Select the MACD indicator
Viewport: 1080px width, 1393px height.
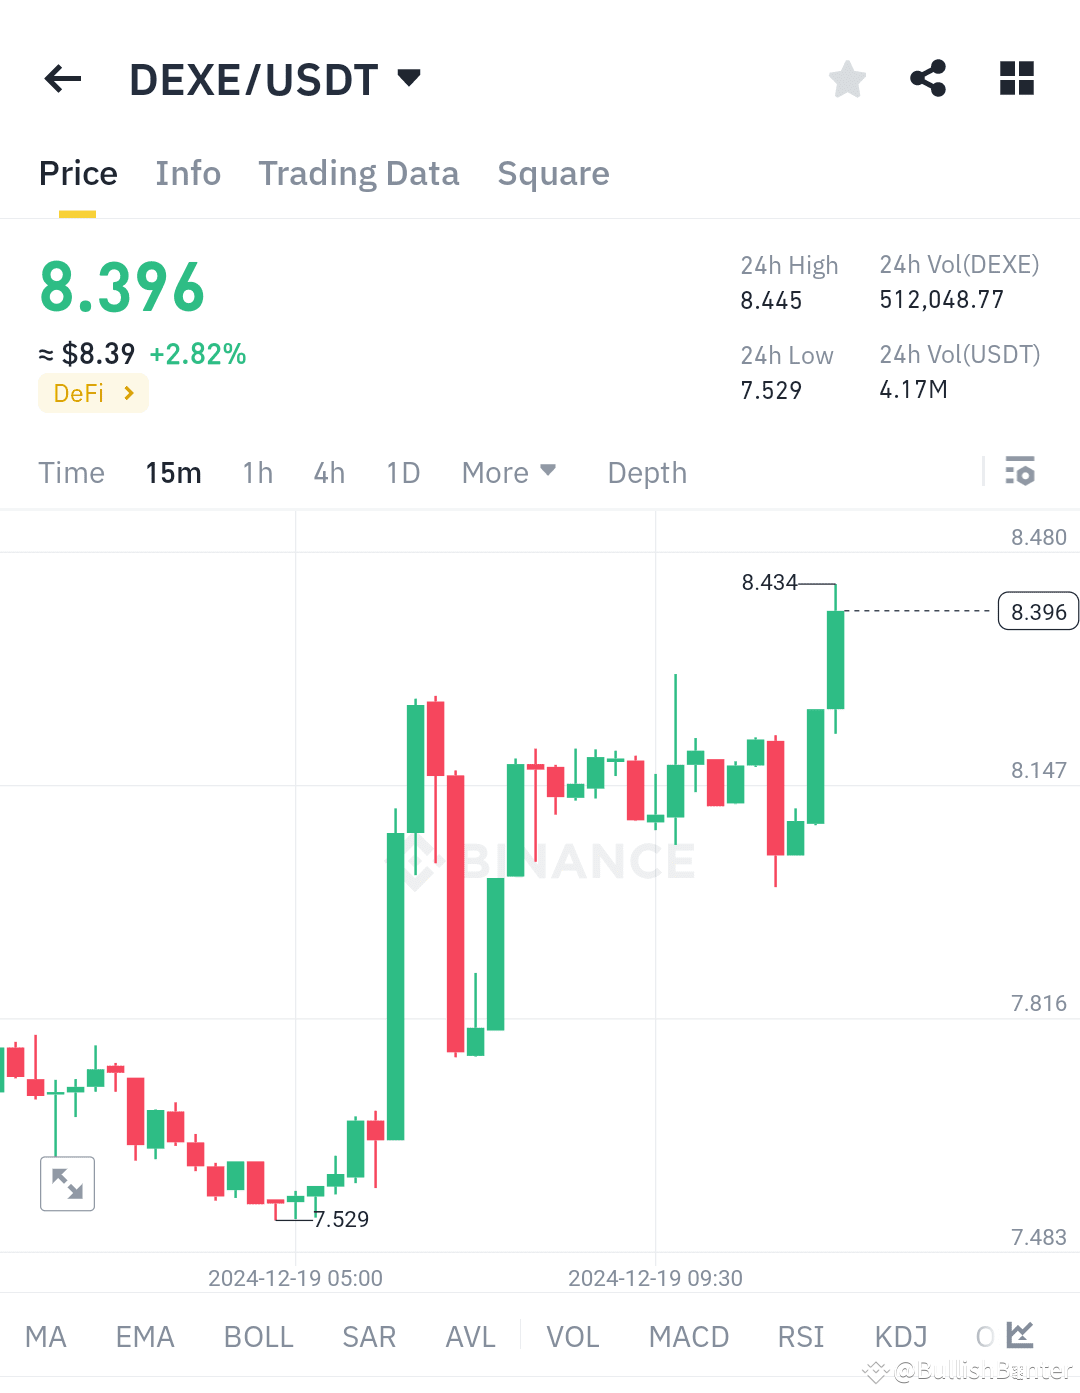(x=688, y=1336)
